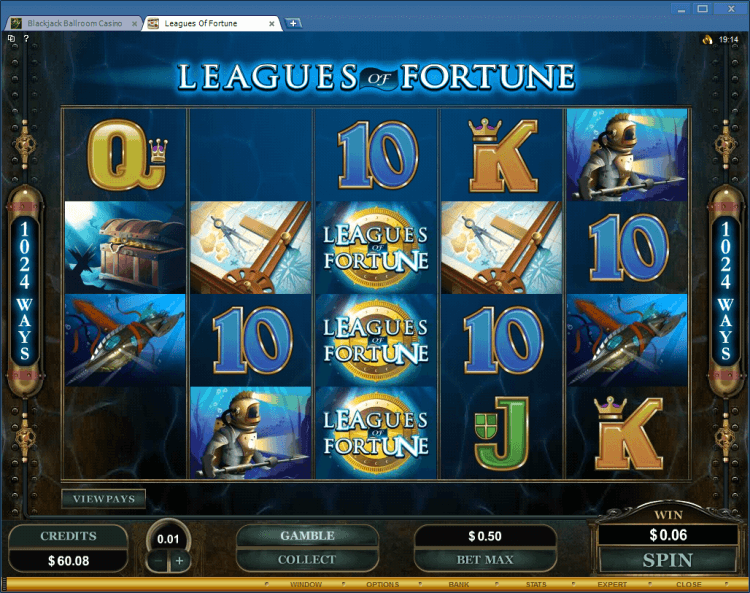Click the SPIN button

click(x=667, y=560)
